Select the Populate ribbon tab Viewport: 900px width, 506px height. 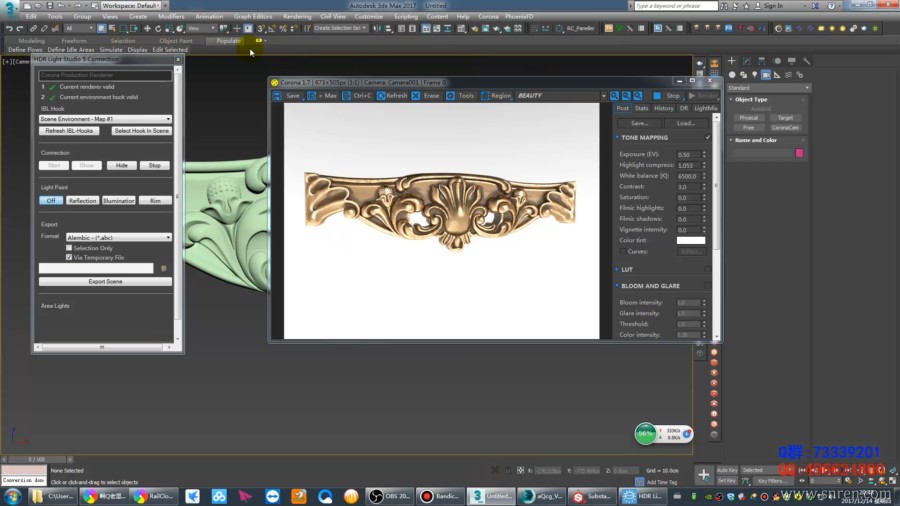click(x=228, y=41)
